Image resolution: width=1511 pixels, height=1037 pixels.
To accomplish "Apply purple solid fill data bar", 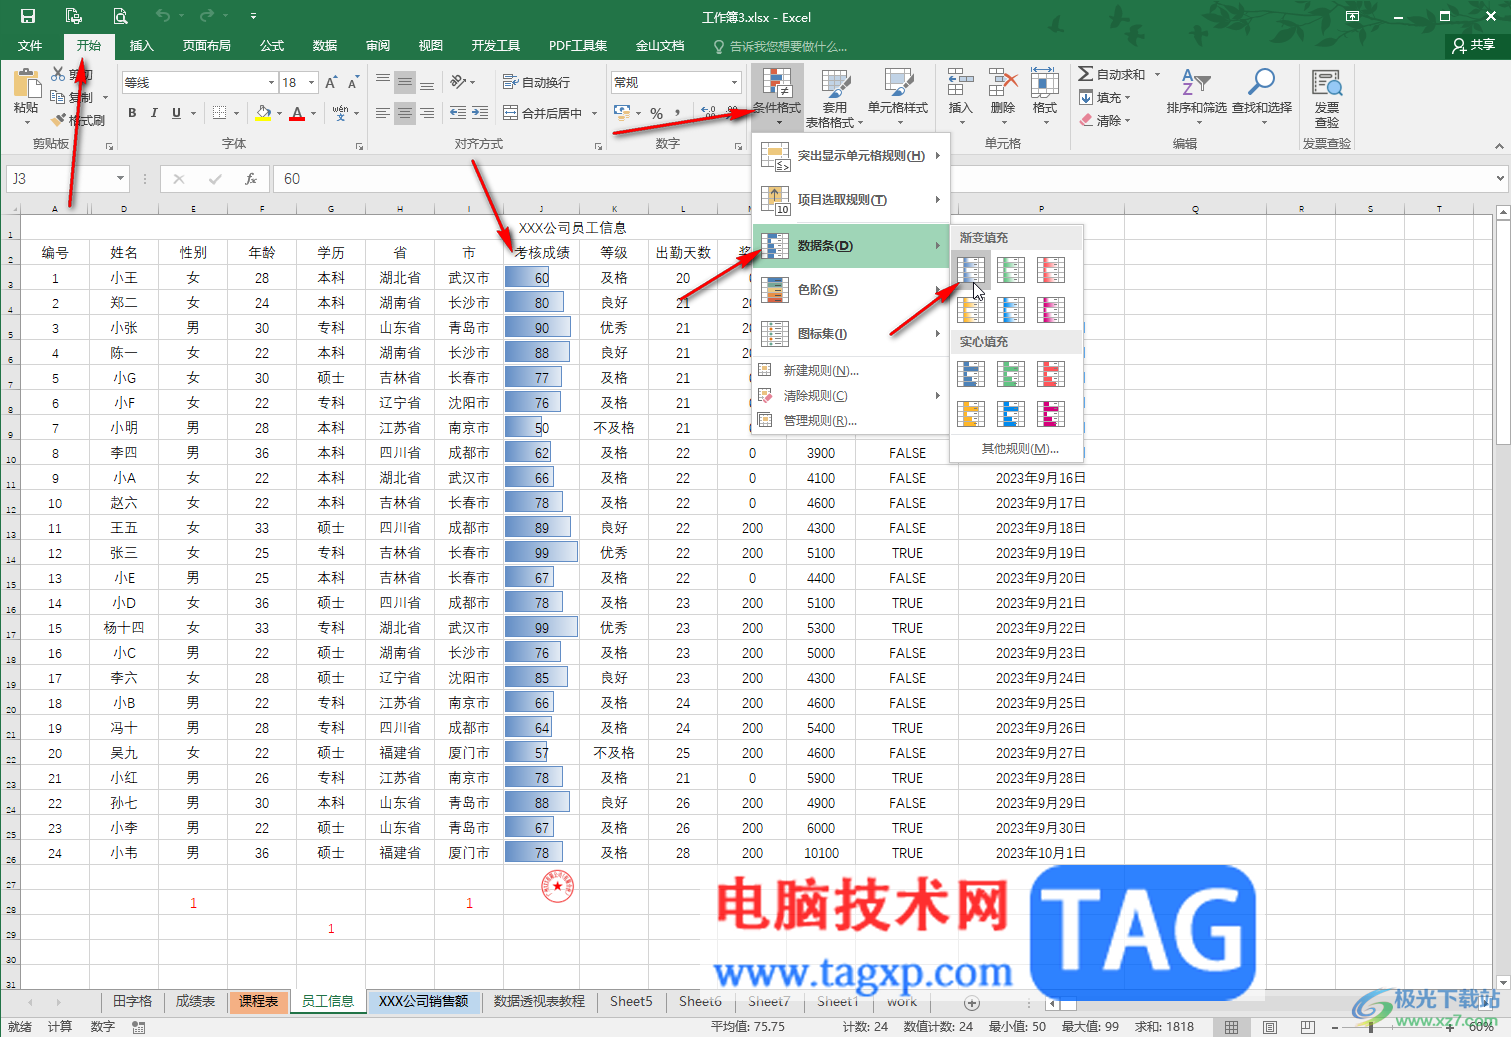I will (1051, 414).
